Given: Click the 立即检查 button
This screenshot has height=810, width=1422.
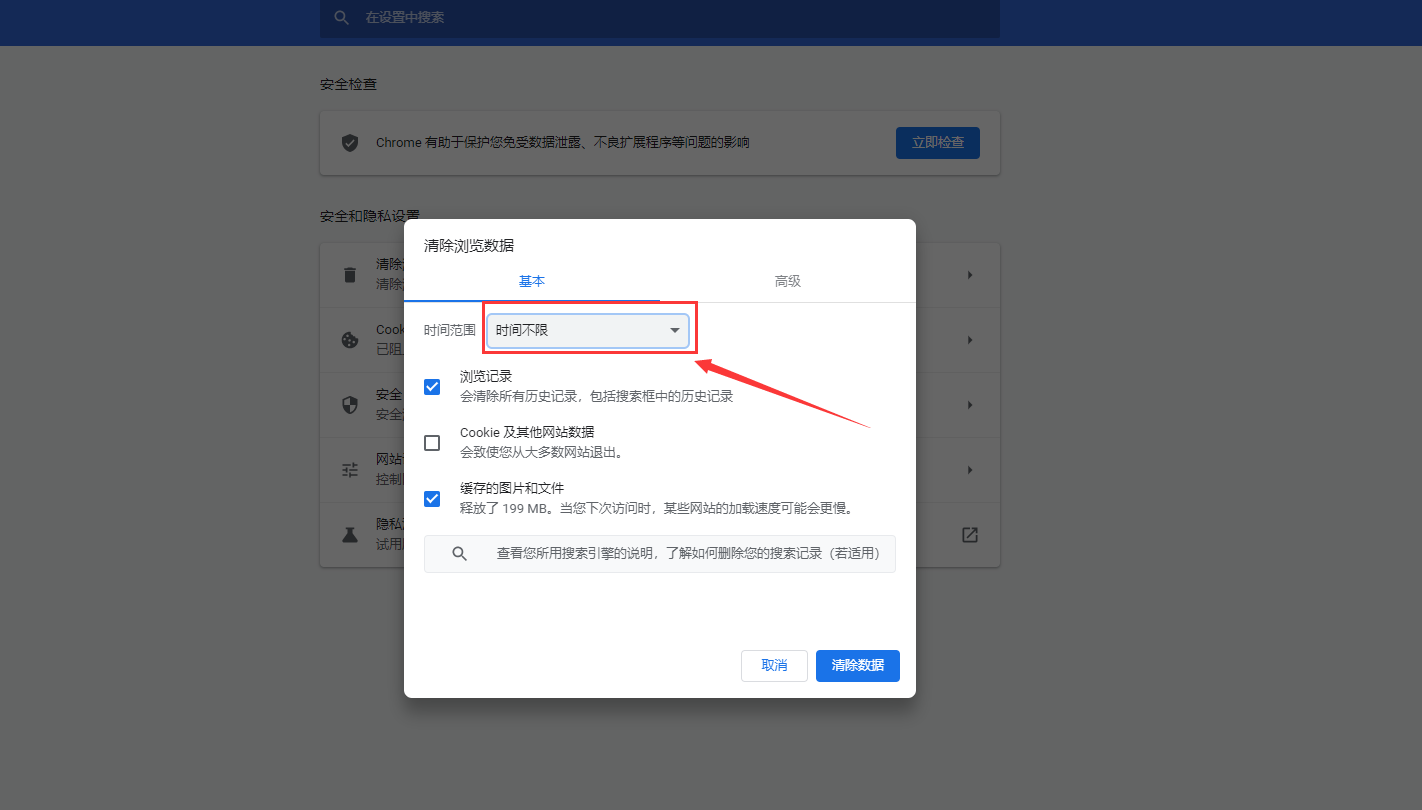Looking at the screenshot, I should click(937, 142).
